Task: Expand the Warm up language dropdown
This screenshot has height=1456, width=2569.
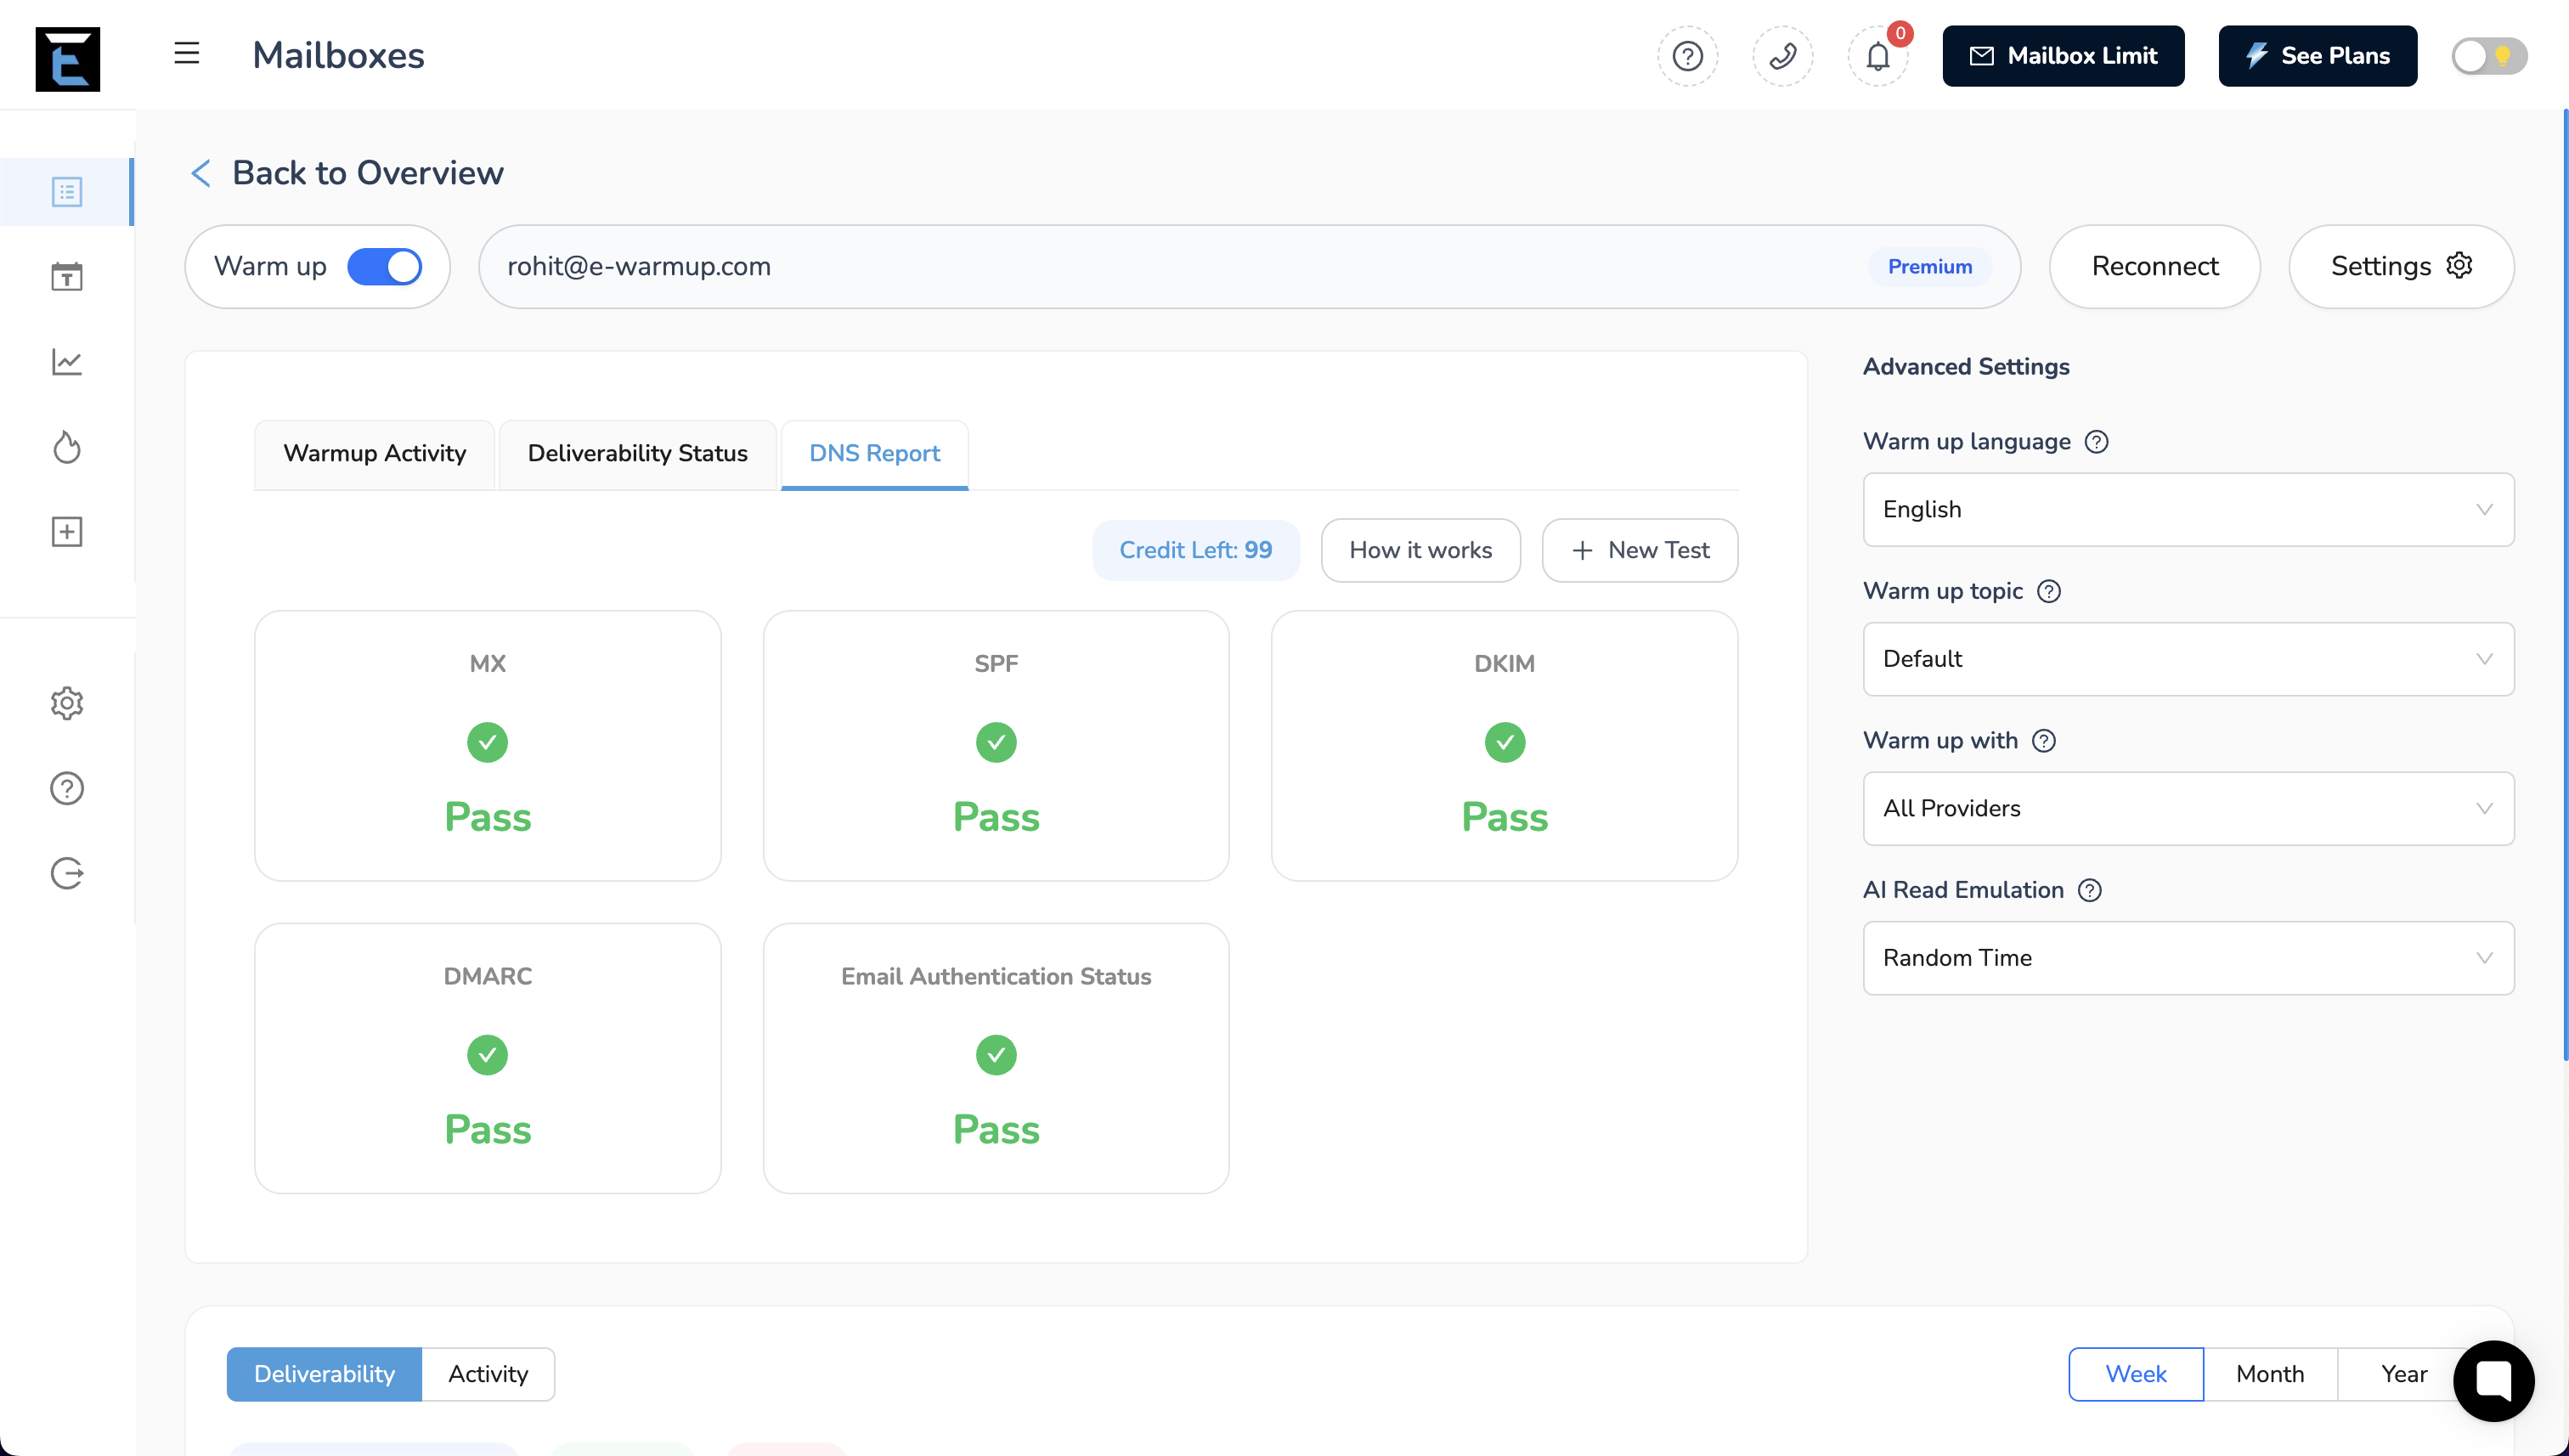Action: point(2187,510)
